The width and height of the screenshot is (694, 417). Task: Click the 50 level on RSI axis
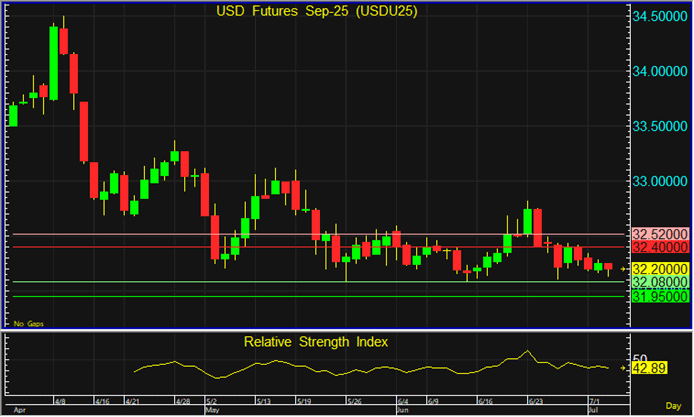pos(641,358)
